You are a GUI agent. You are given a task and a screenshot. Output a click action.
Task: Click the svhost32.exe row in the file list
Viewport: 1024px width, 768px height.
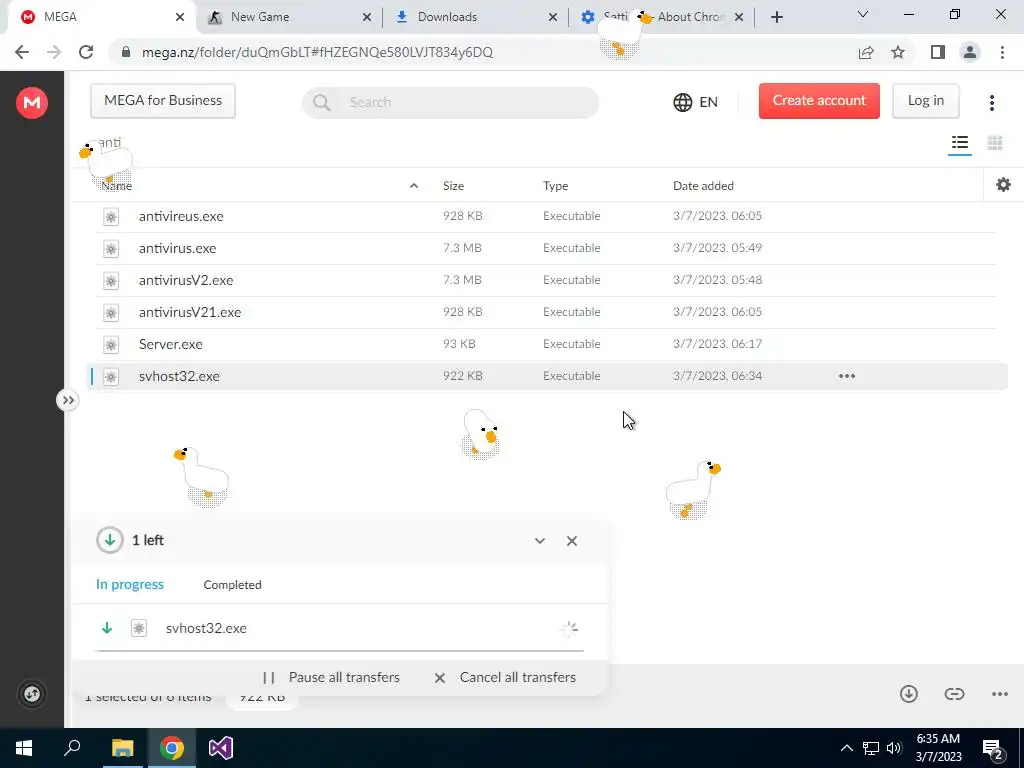click(546, 376)
